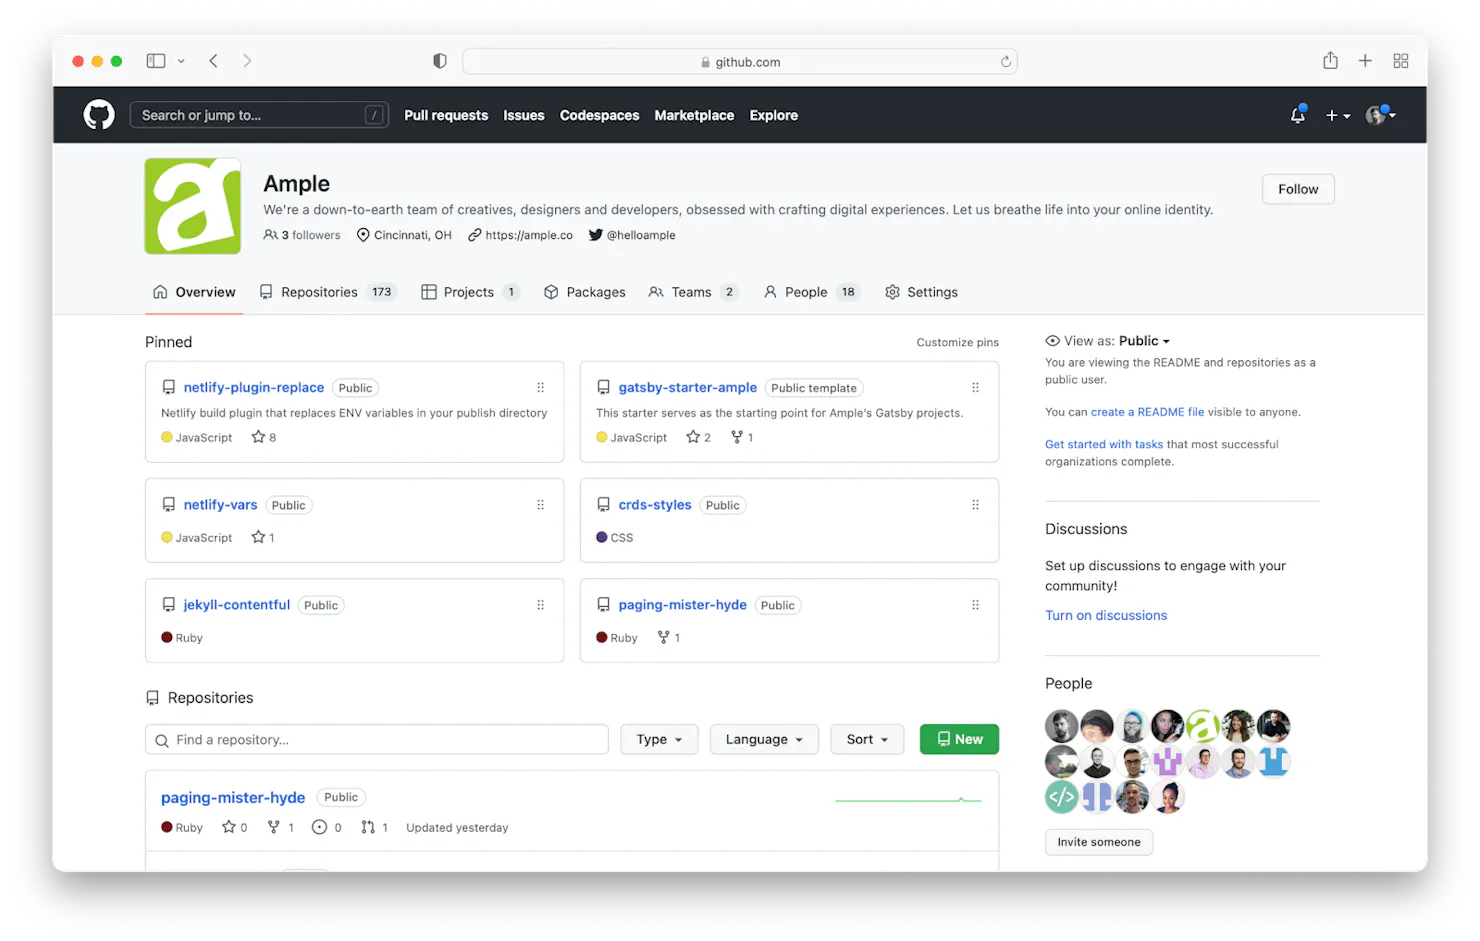The height and width of the screenshot is (941, 1480).
Task: Reload the github.com page
Action: (1006, 62)
